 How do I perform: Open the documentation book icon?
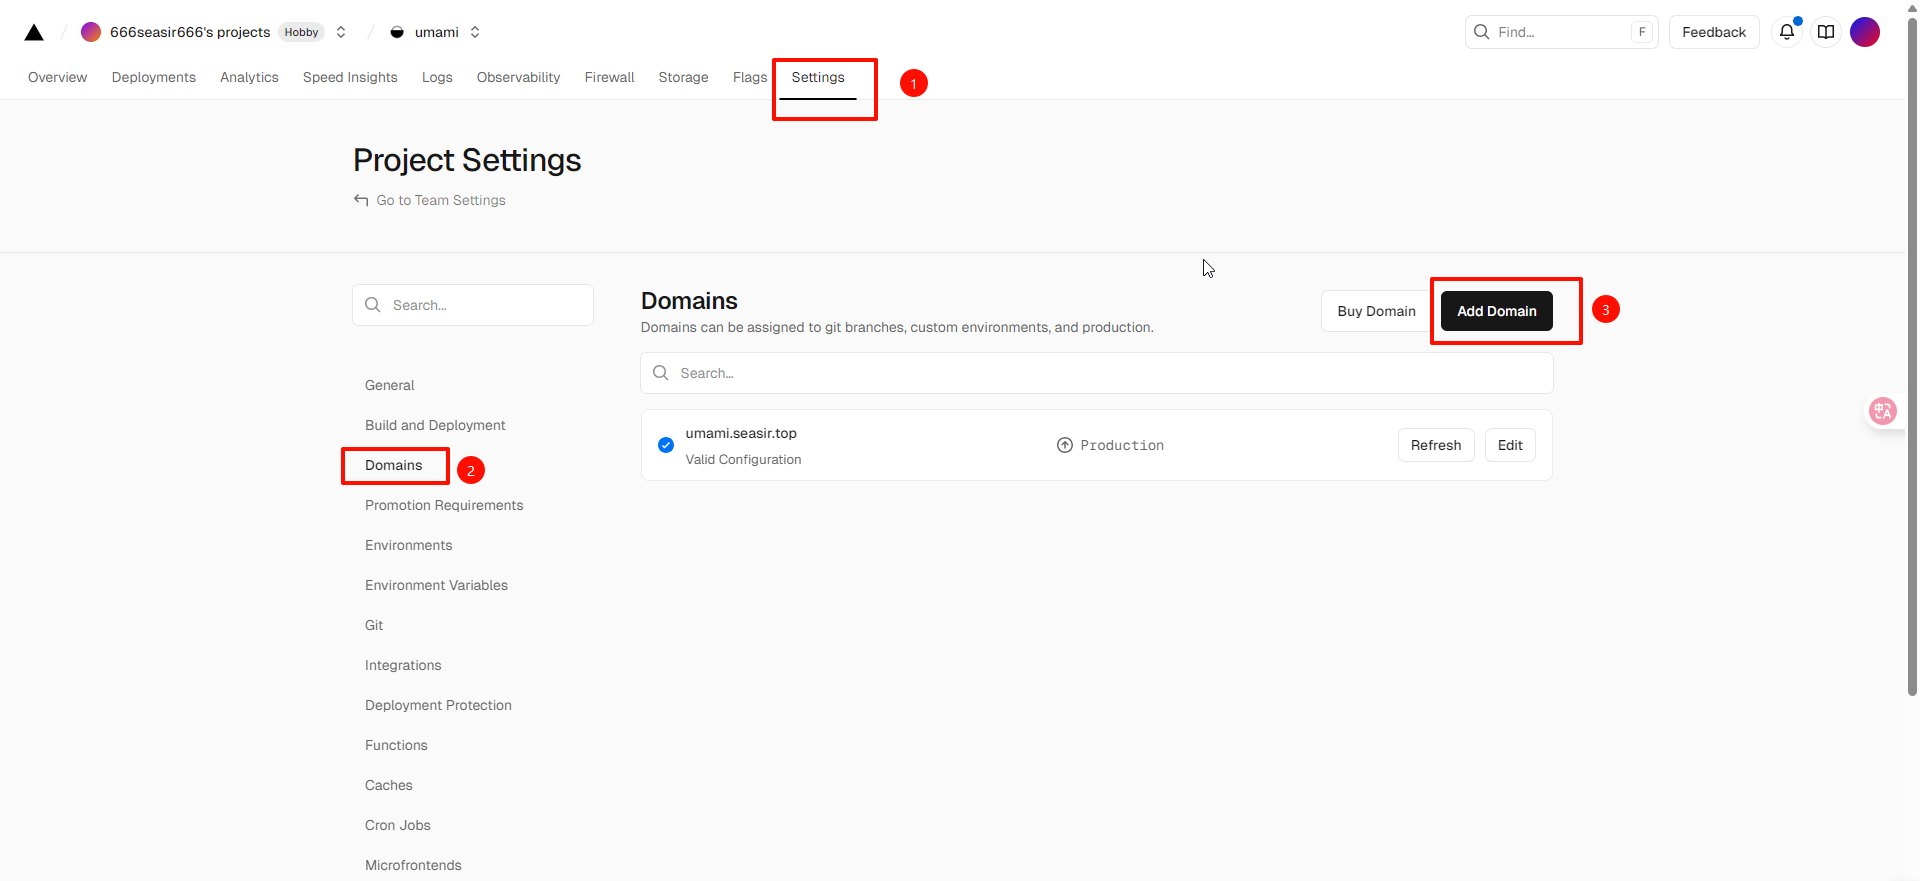(1826, 32)
